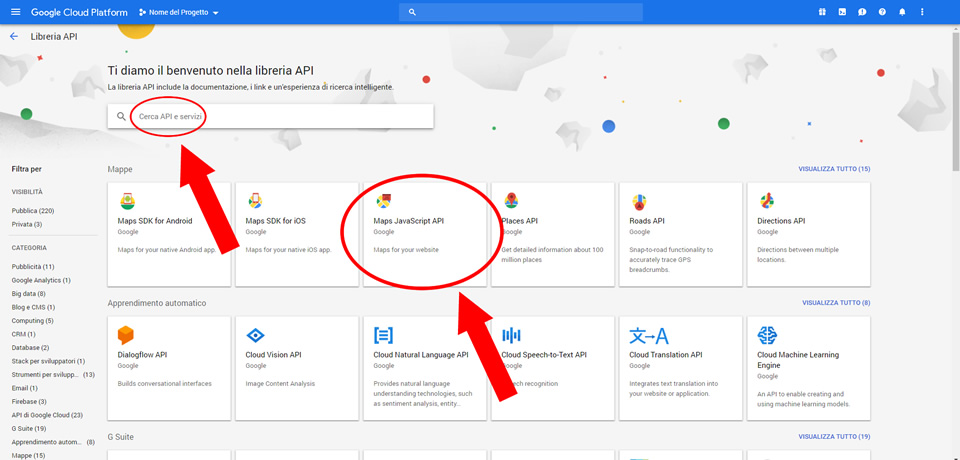Screen dimensions: 960x460
Task: Open the Cloud Vision API card title
Action: pos(274,355)
